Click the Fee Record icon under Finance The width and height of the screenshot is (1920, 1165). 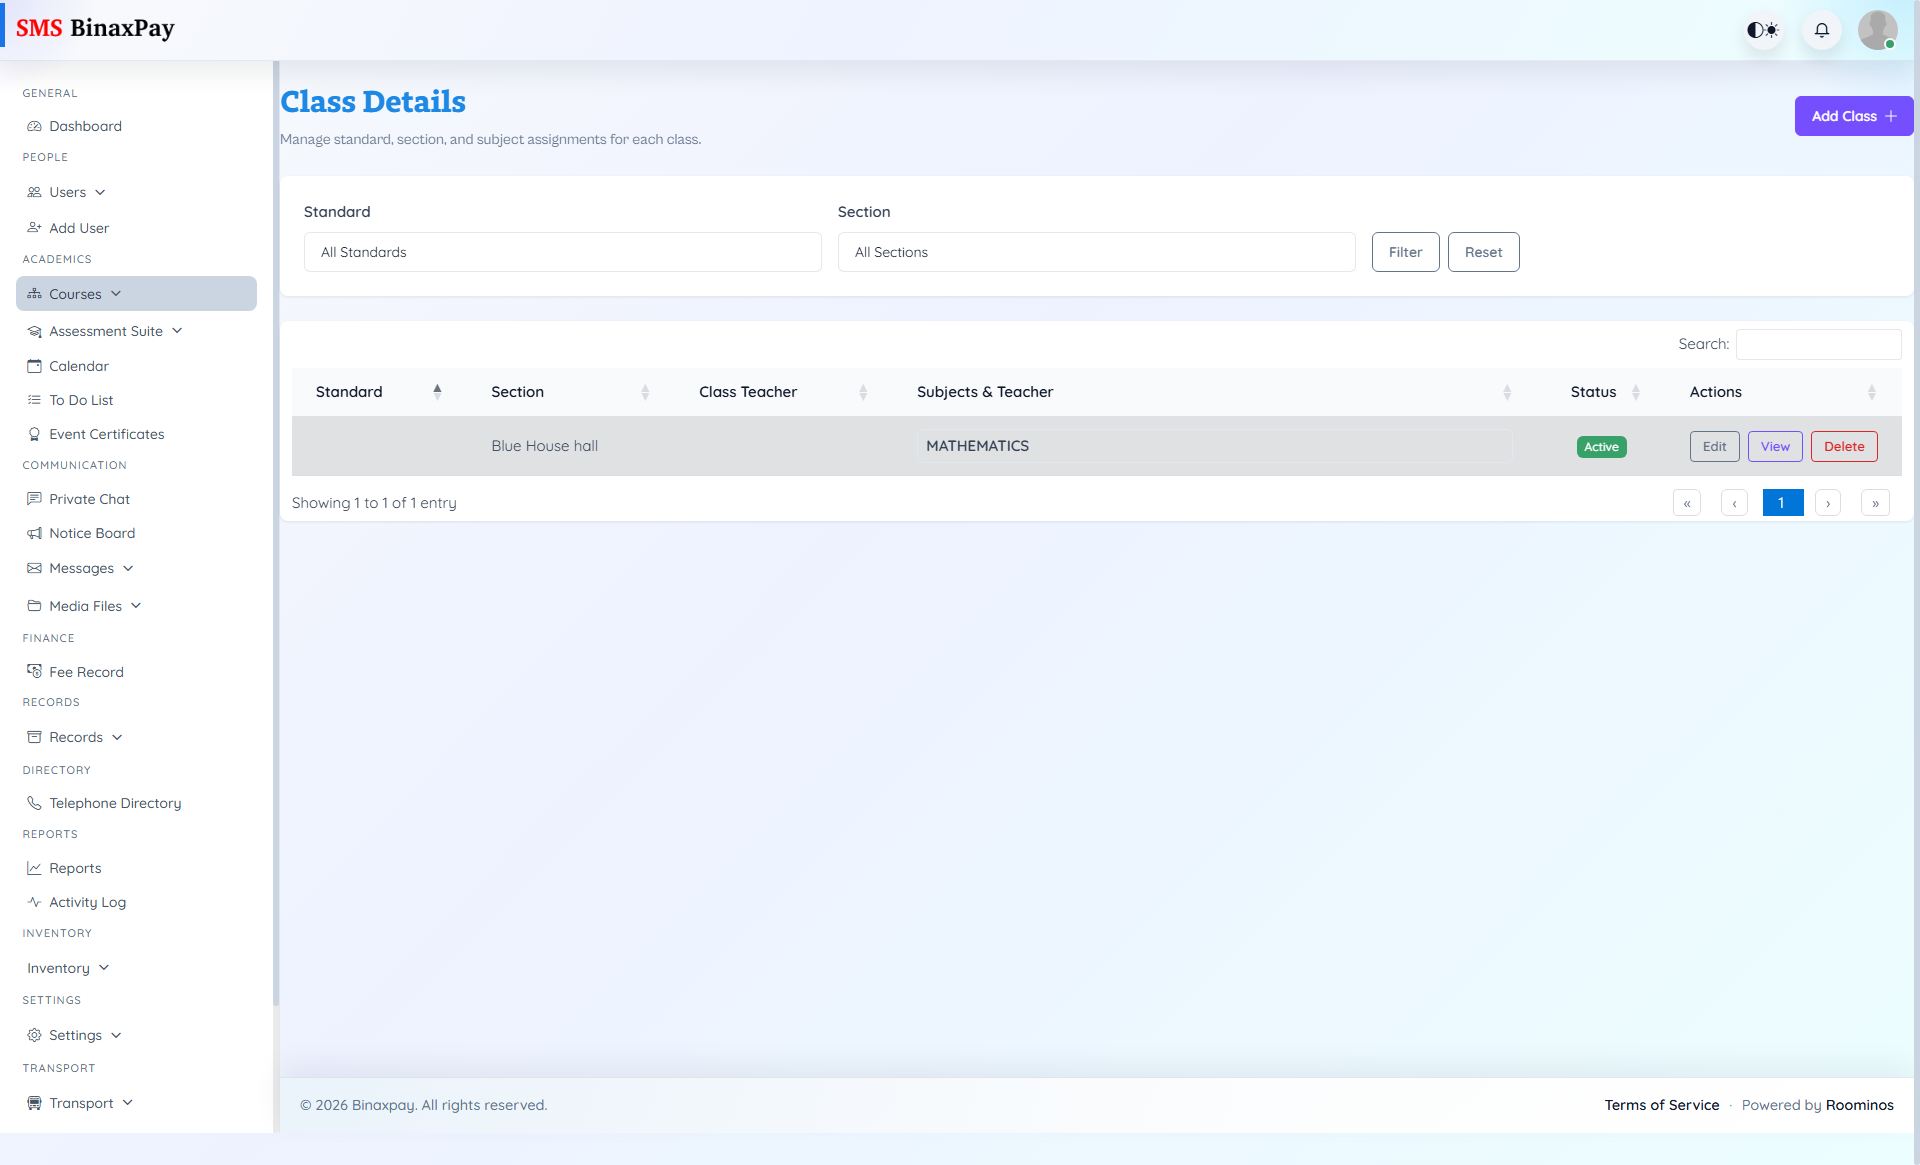tap(35, 671)
